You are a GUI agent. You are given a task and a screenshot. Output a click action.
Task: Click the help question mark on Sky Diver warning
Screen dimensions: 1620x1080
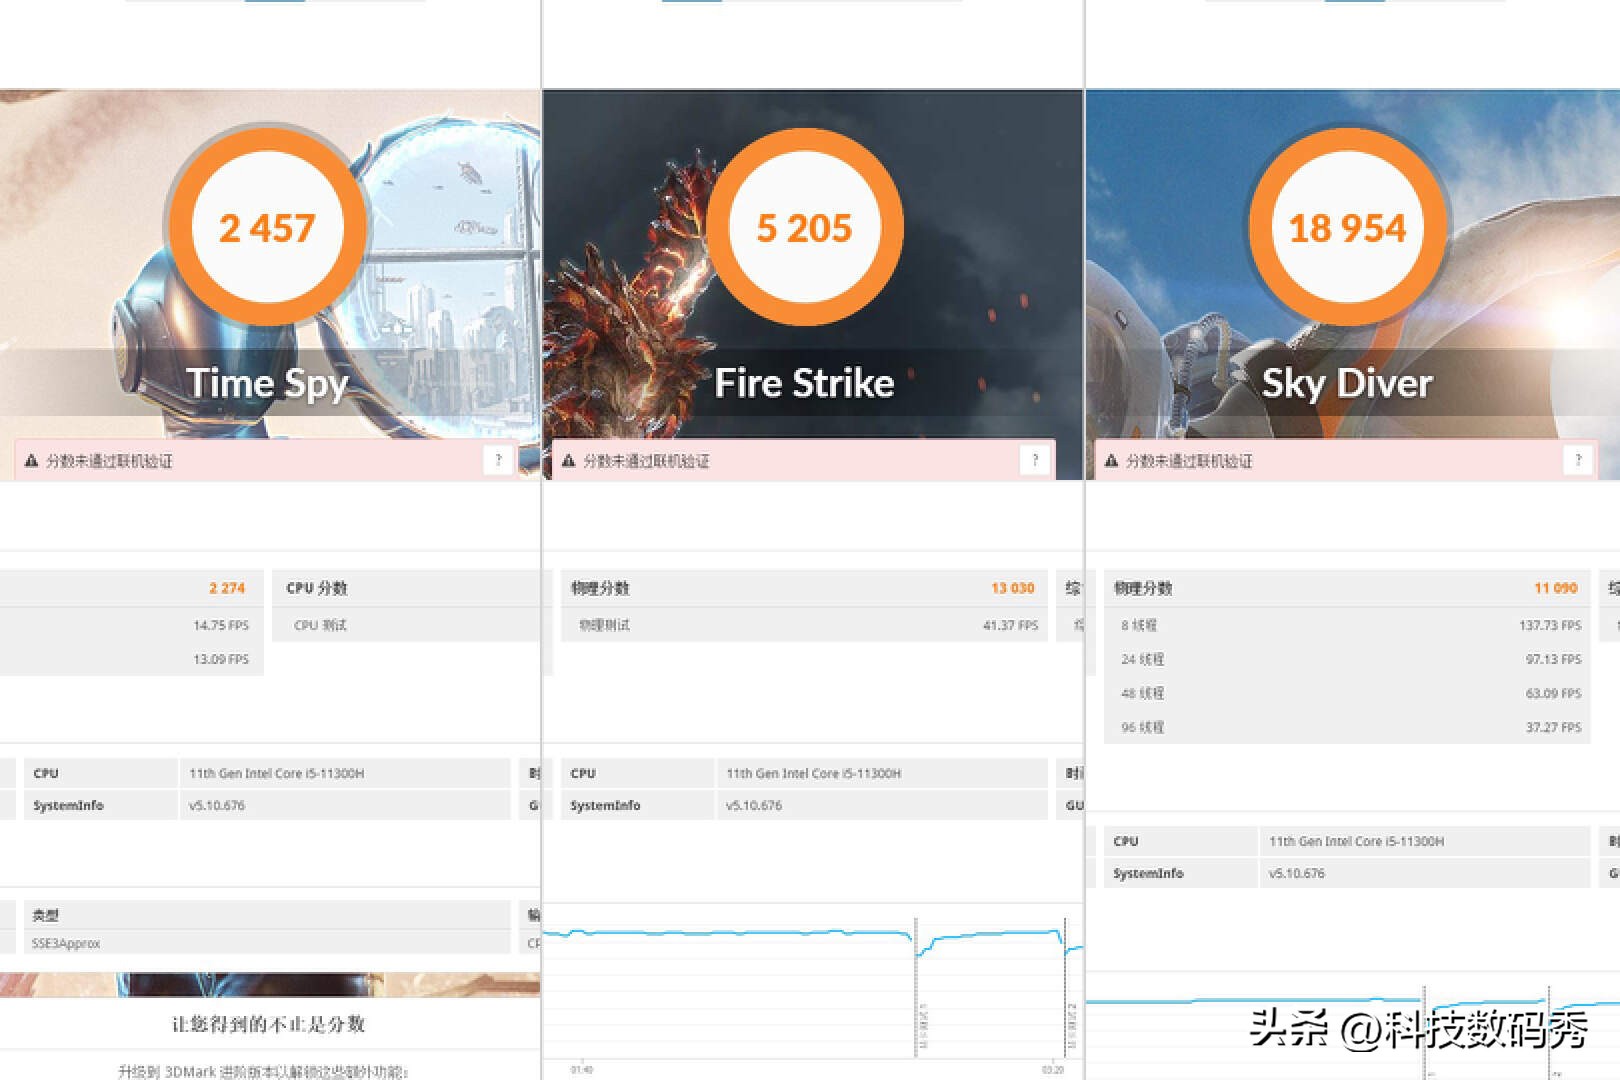tap(1578, 460)
